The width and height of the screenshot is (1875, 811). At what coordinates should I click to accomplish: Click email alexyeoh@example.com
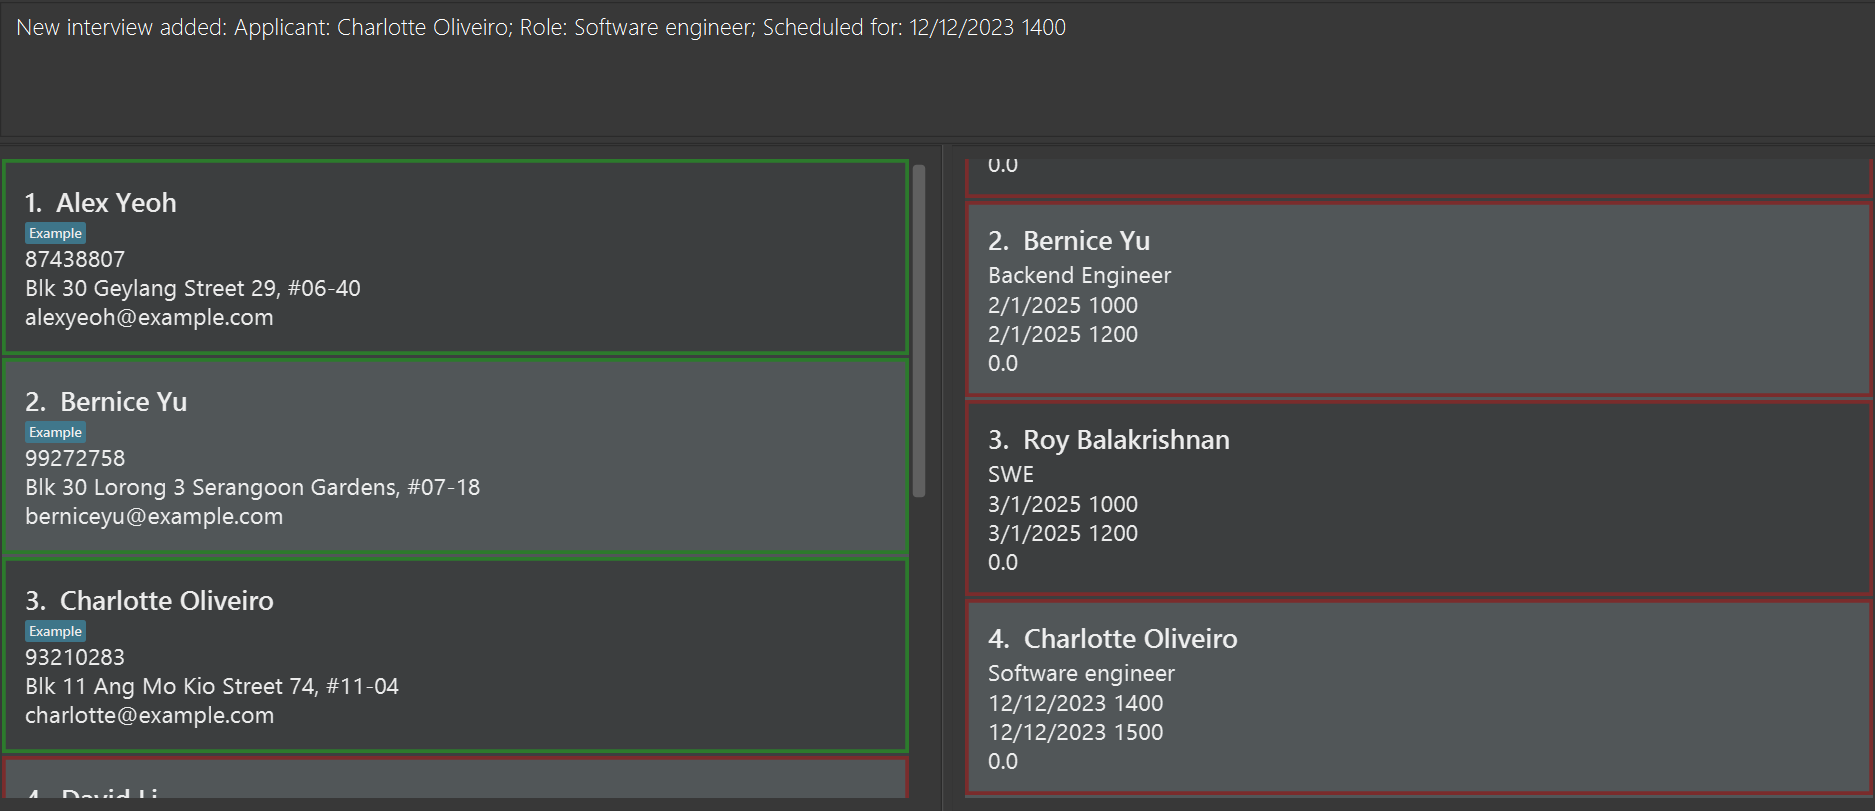coord(149,317)
